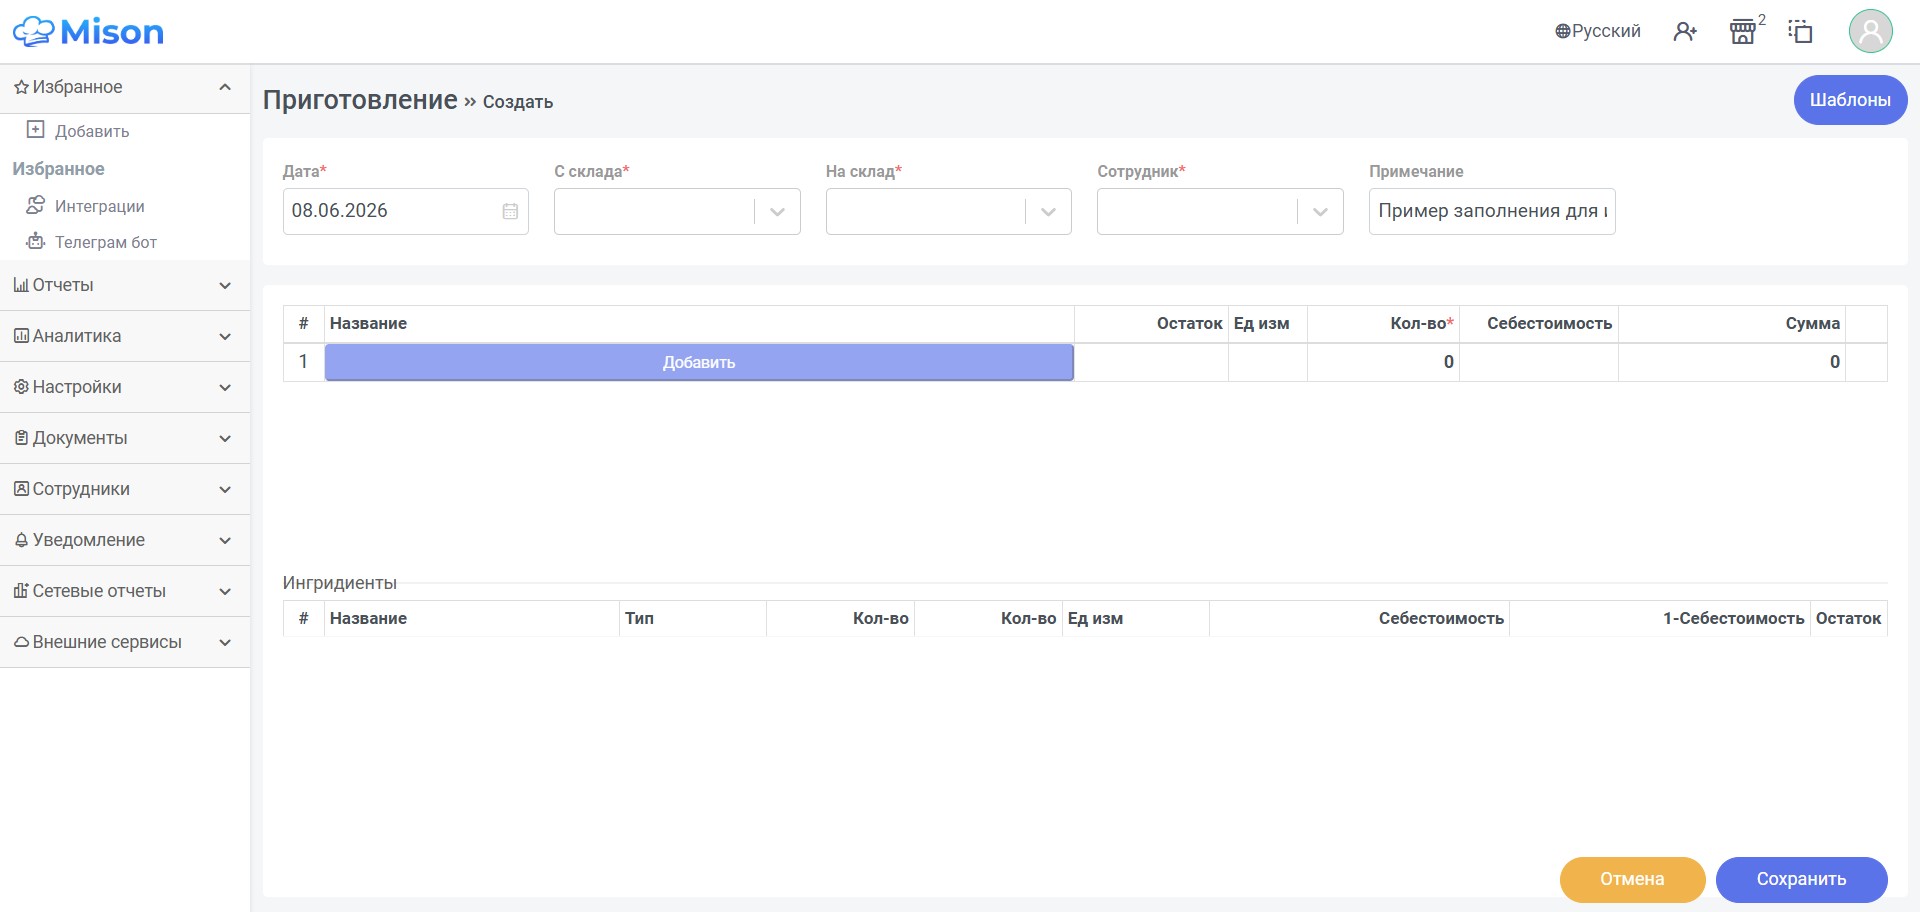The height and width of the screenshot is (912, 1920).
Task: Click the Шаблоны button
Action: [x=1850, y=100]
